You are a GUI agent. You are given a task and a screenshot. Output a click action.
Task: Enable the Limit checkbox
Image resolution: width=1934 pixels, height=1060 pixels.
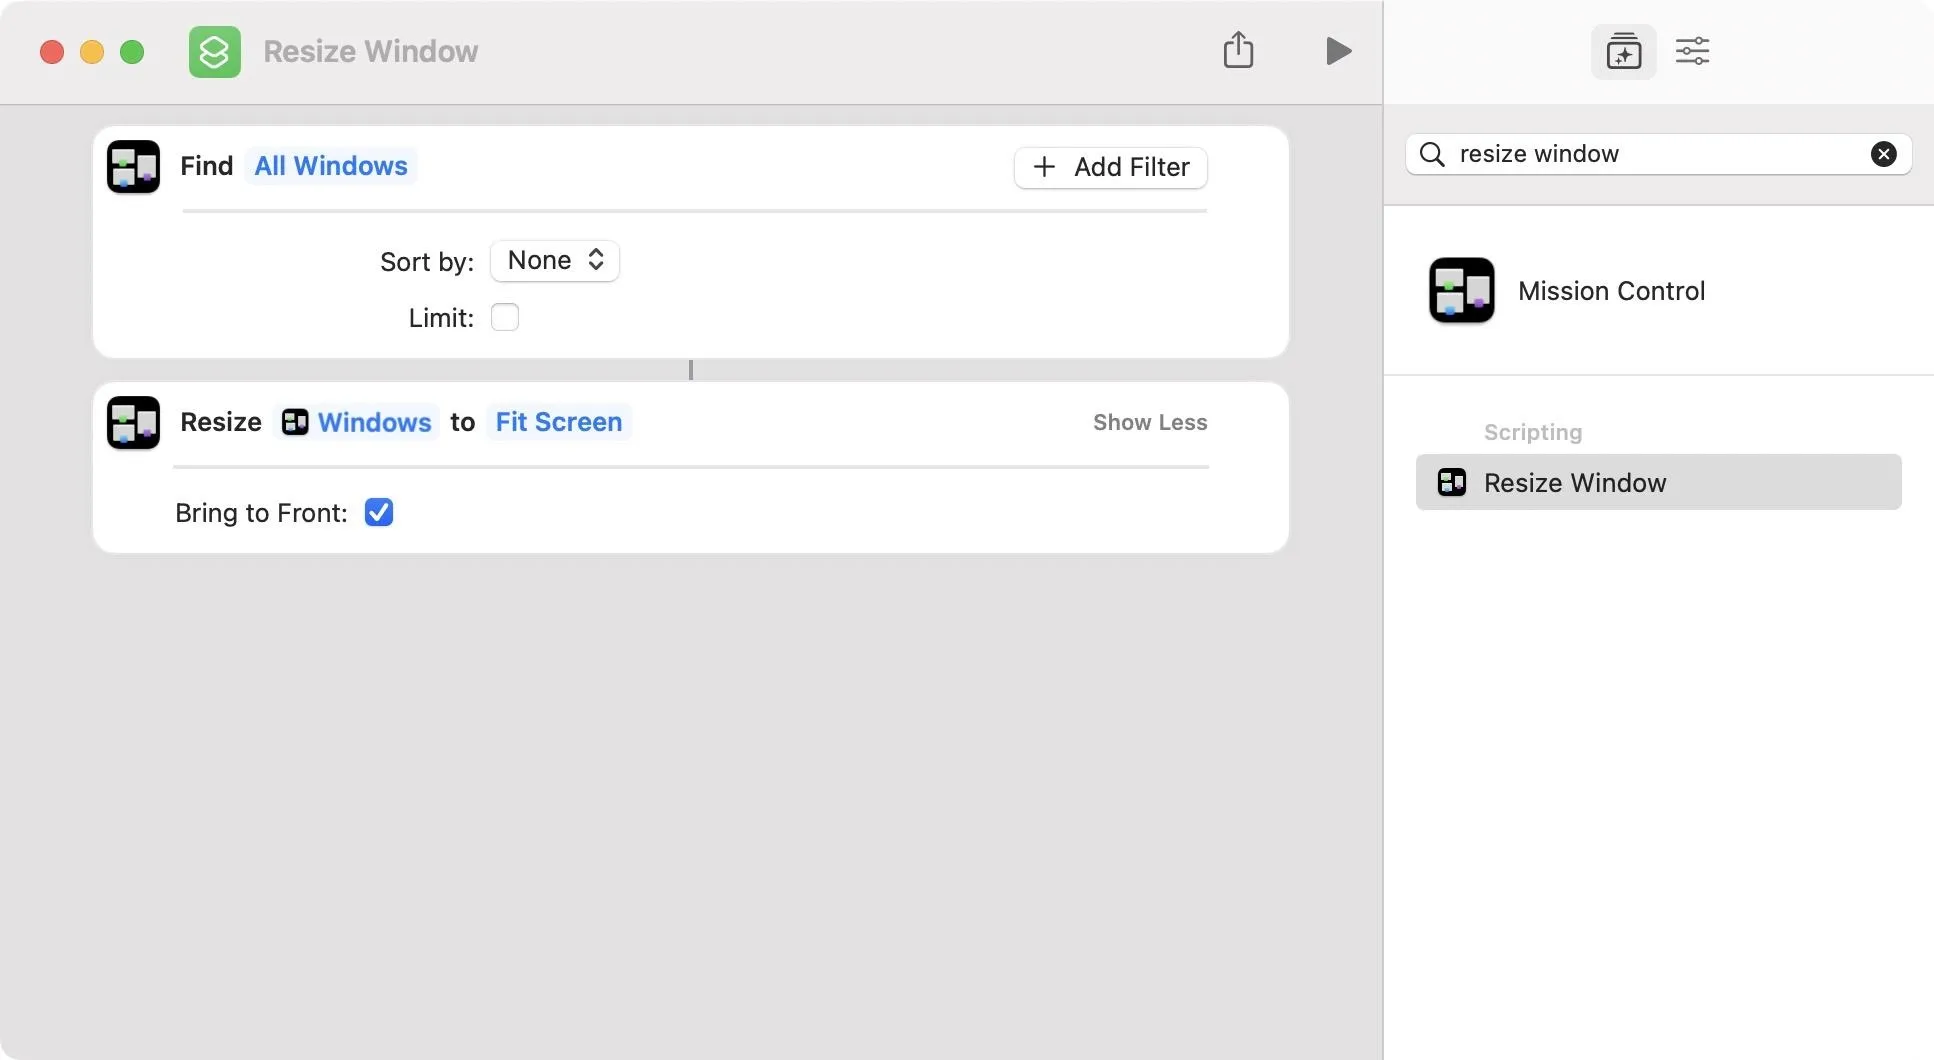pyautogui.click(x=505, y=317)
